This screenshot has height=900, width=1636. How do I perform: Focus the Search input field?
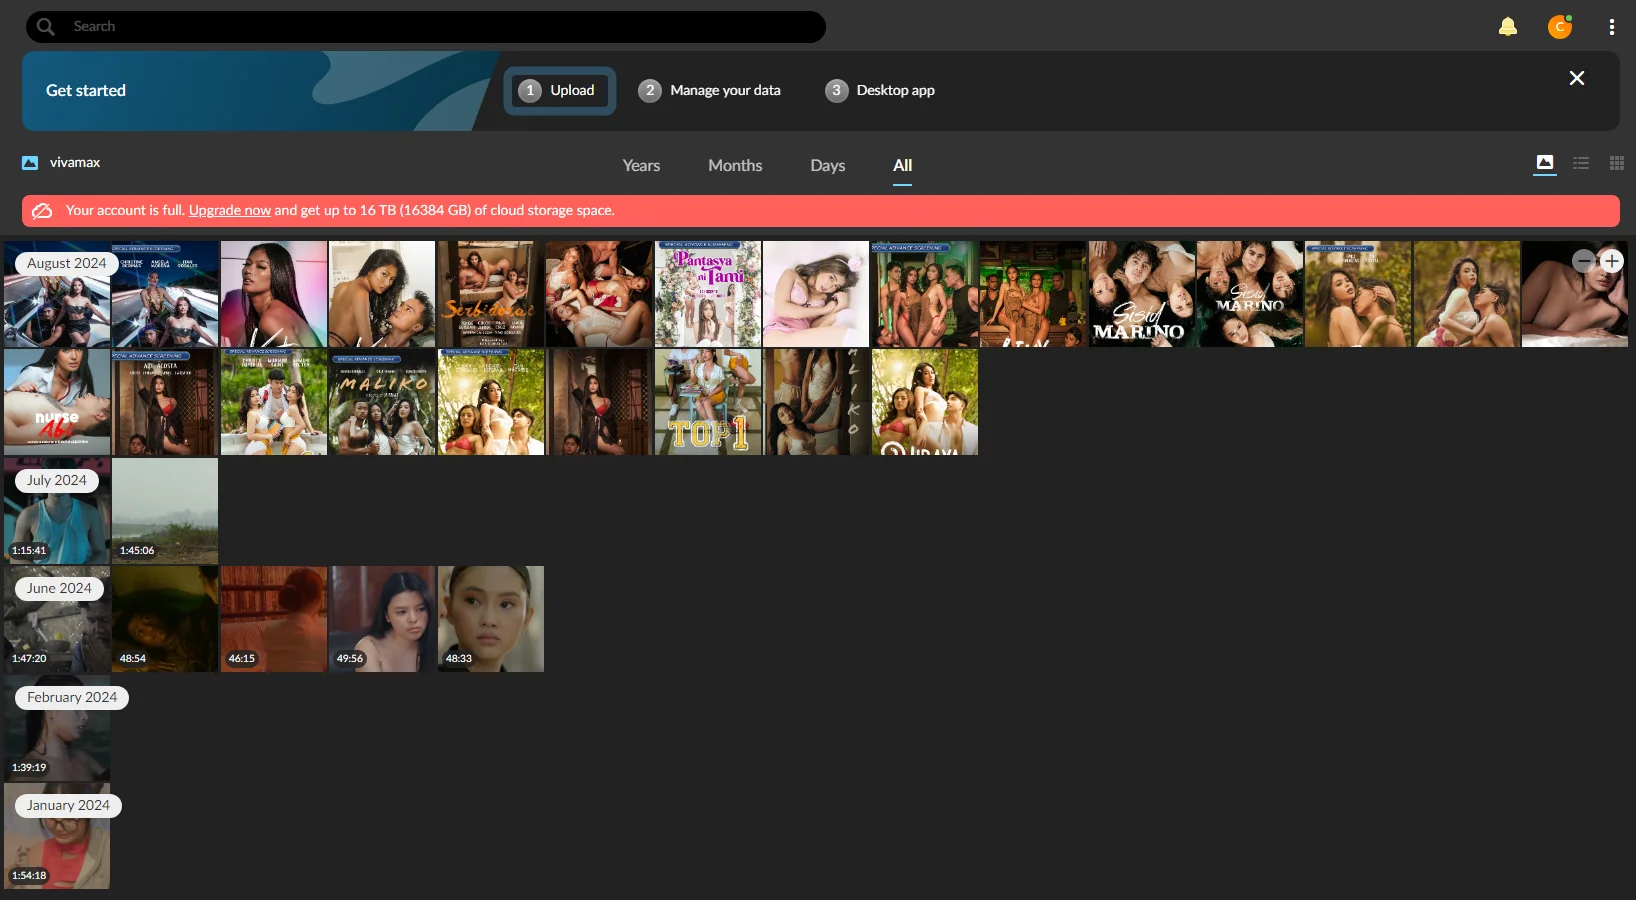[426, 27]
